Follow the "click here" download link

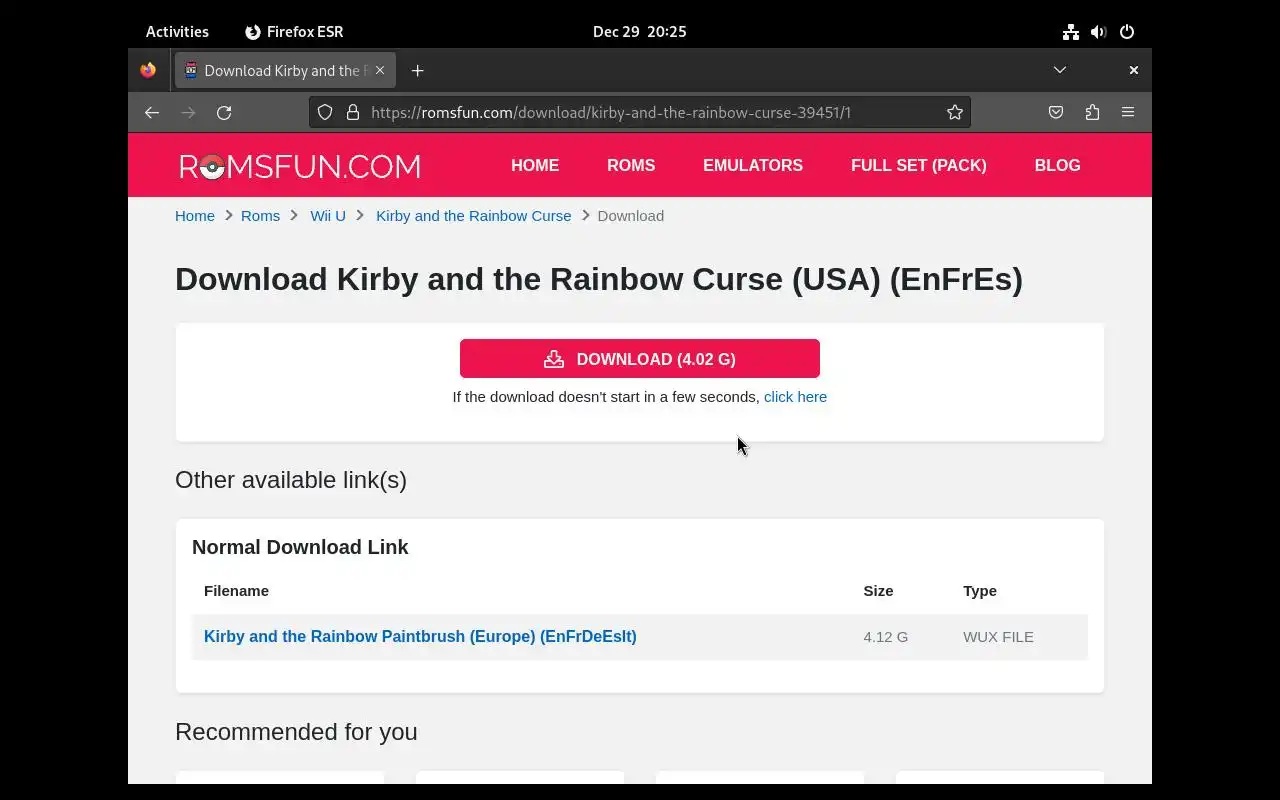[795, 397]
